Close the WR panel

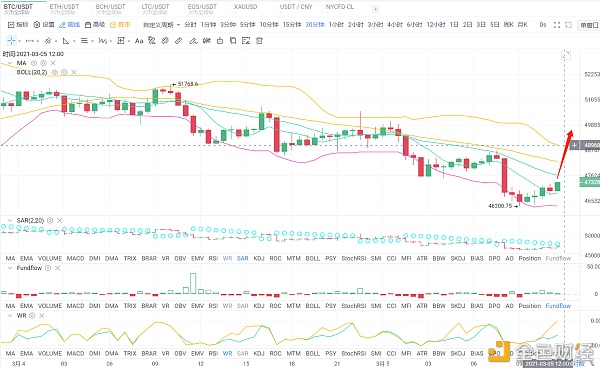(x=42, y=316)
